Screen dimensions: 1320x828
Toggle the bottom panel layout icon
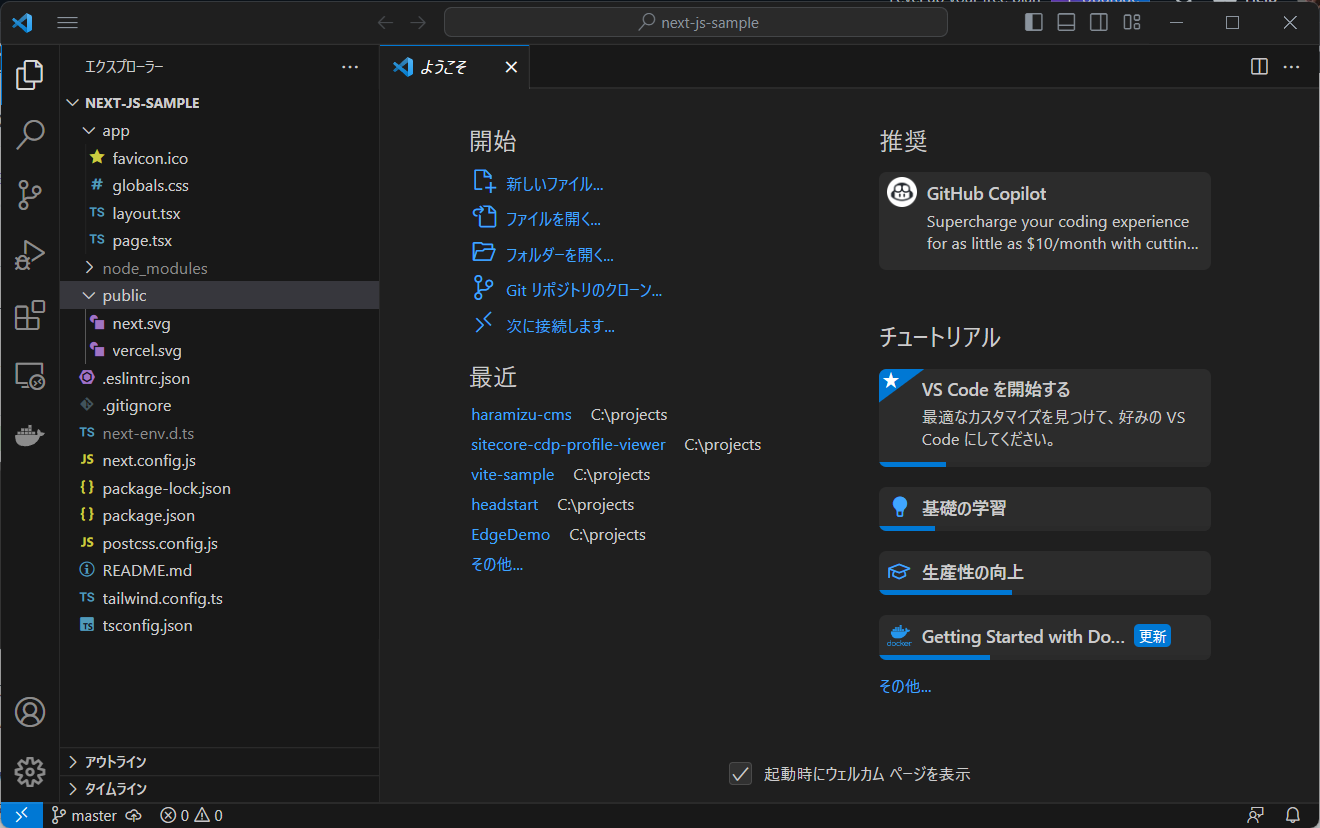pyautogui.click(x=1066, y=22)
